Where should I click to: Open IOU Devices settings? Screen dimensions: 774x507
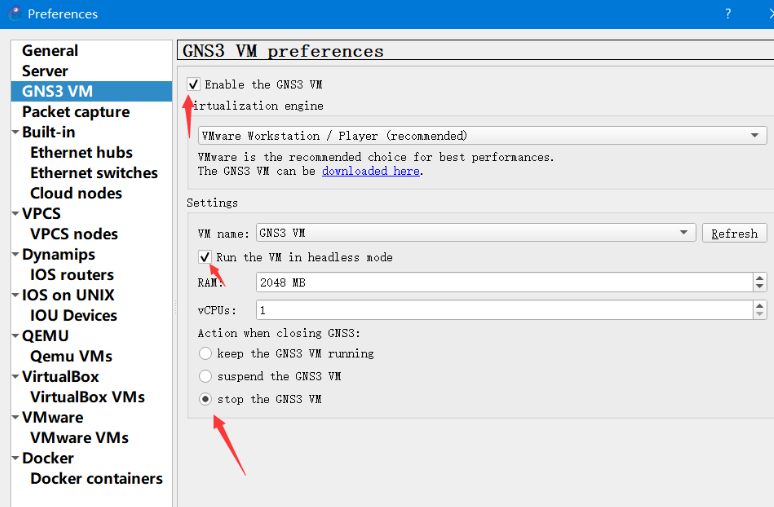pyautogui.click(x=74, y=315)
